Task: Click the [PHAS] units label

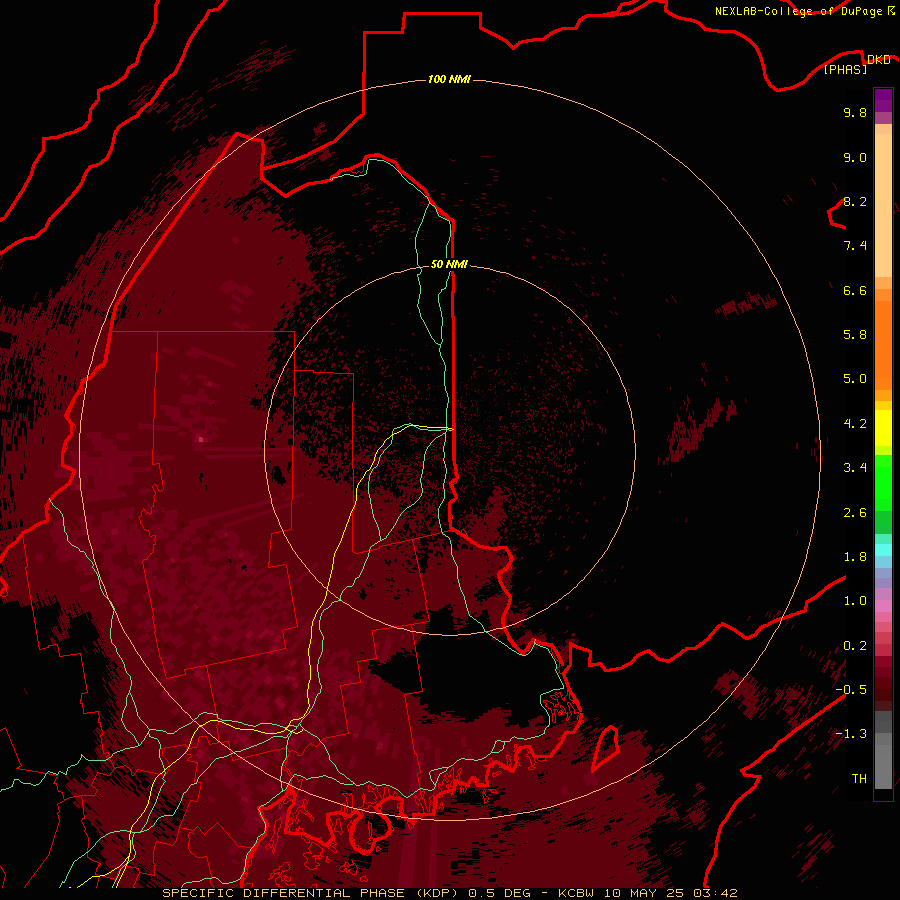Action: coord(845,70)
